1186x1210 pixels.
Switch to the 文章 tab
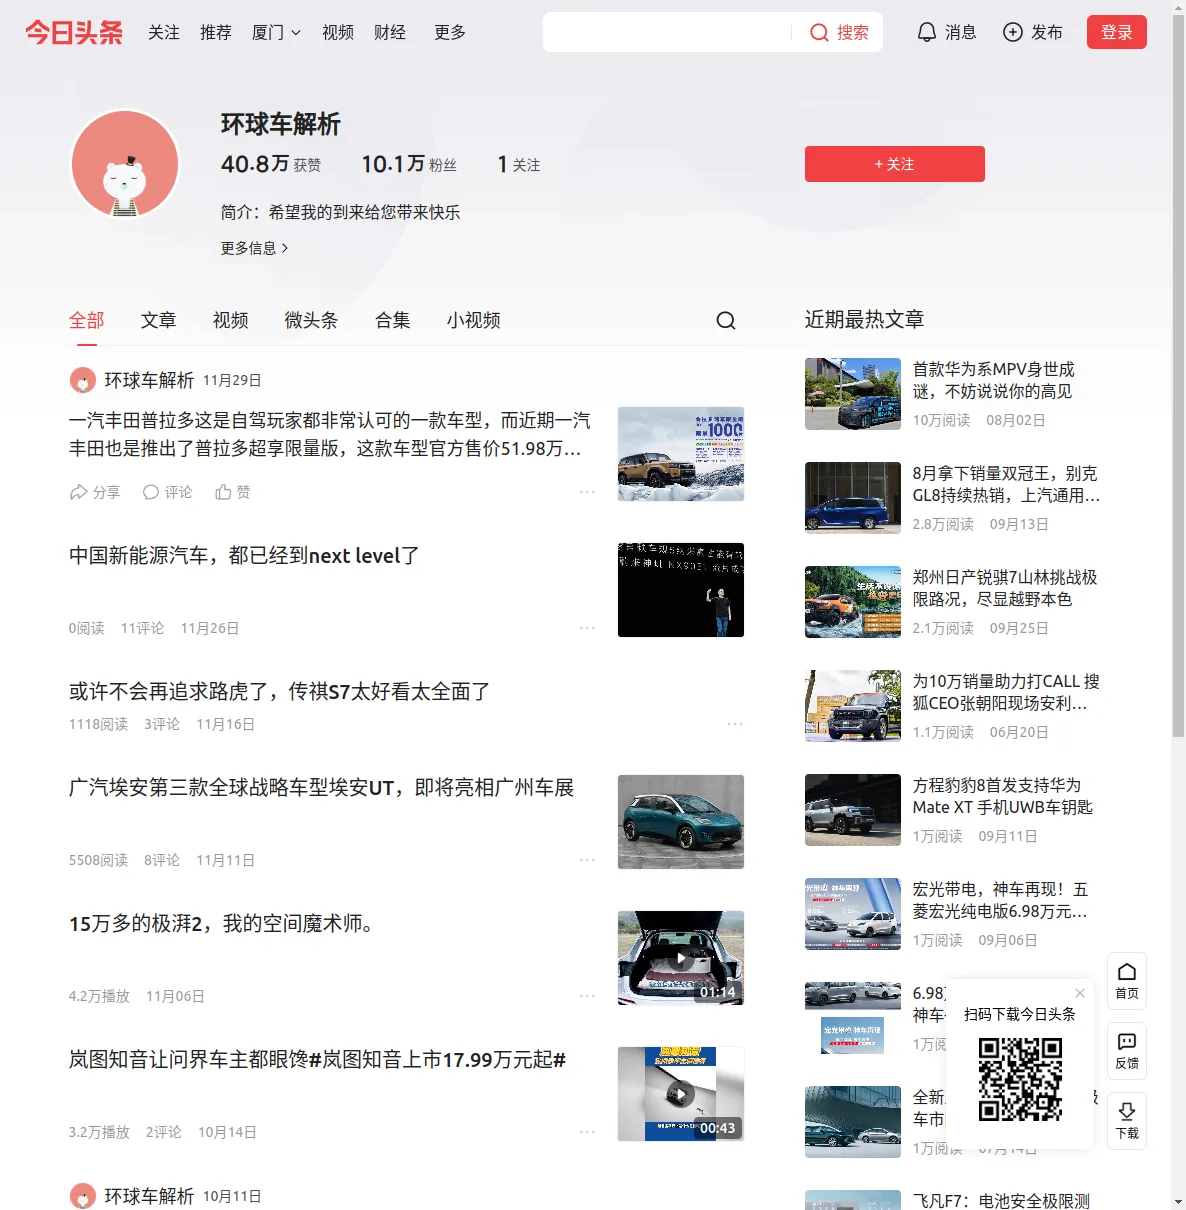[159, 320]
